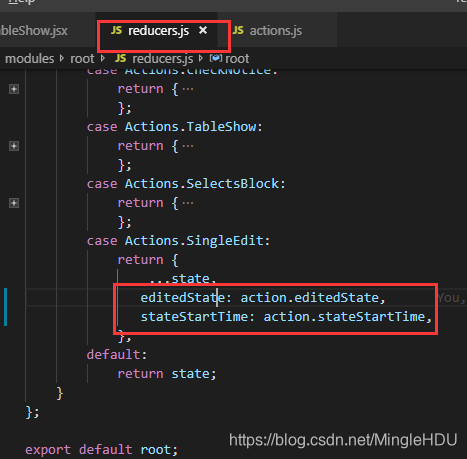Click the 'default:' keyword line
The image size is (467, 459).
[117, 355]
